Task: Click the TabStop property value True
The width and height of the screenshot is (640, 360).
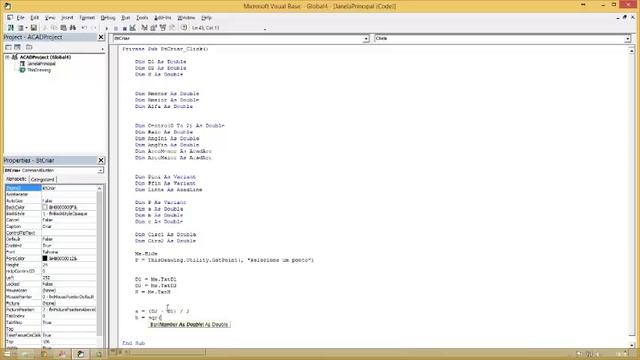Action: coord(69,322)
